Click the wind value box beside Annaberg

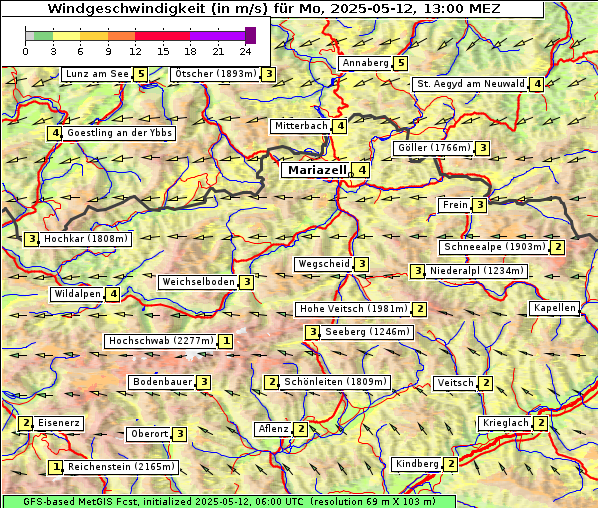(x=400, y=63)
